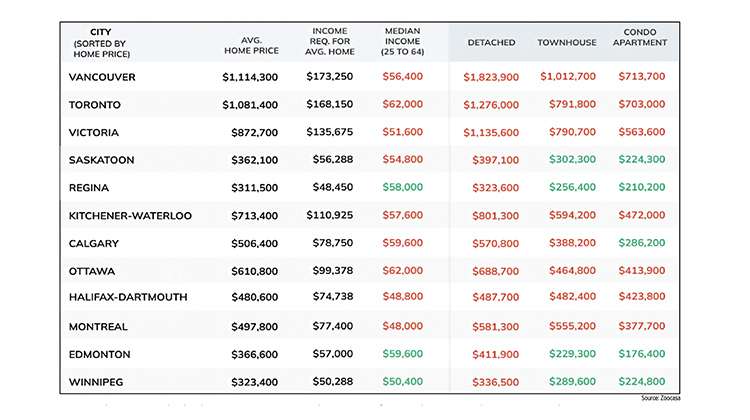Viewport: 750px width, 420px height.
Task: Select Victoria's median income $51,600
Action: [x=402, y=132]
